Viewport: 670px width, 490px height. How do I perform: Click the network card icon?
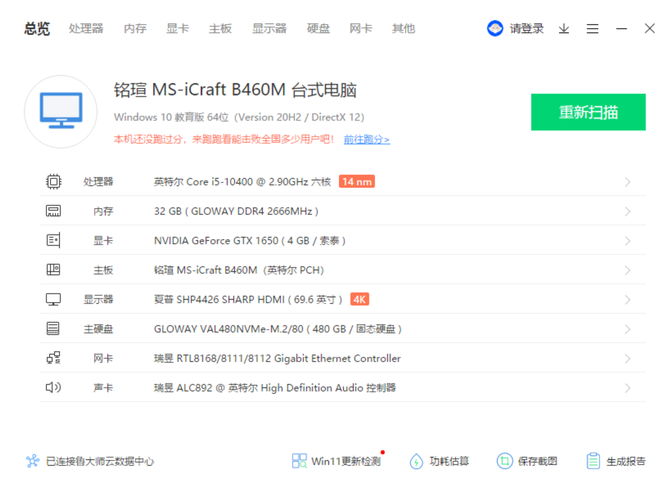53,358
